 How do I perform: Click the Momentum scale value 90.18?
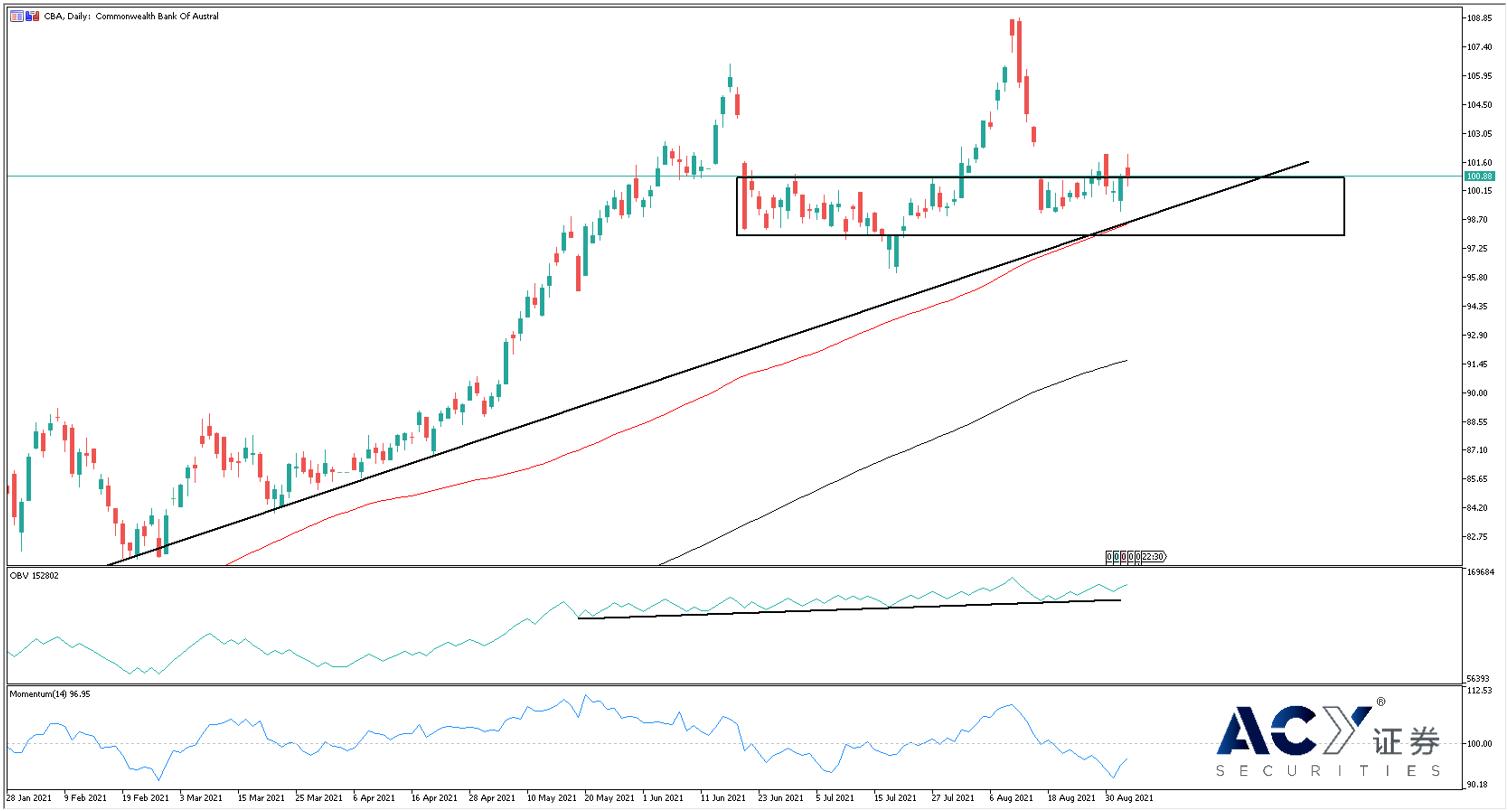[x=1478, y=785]
